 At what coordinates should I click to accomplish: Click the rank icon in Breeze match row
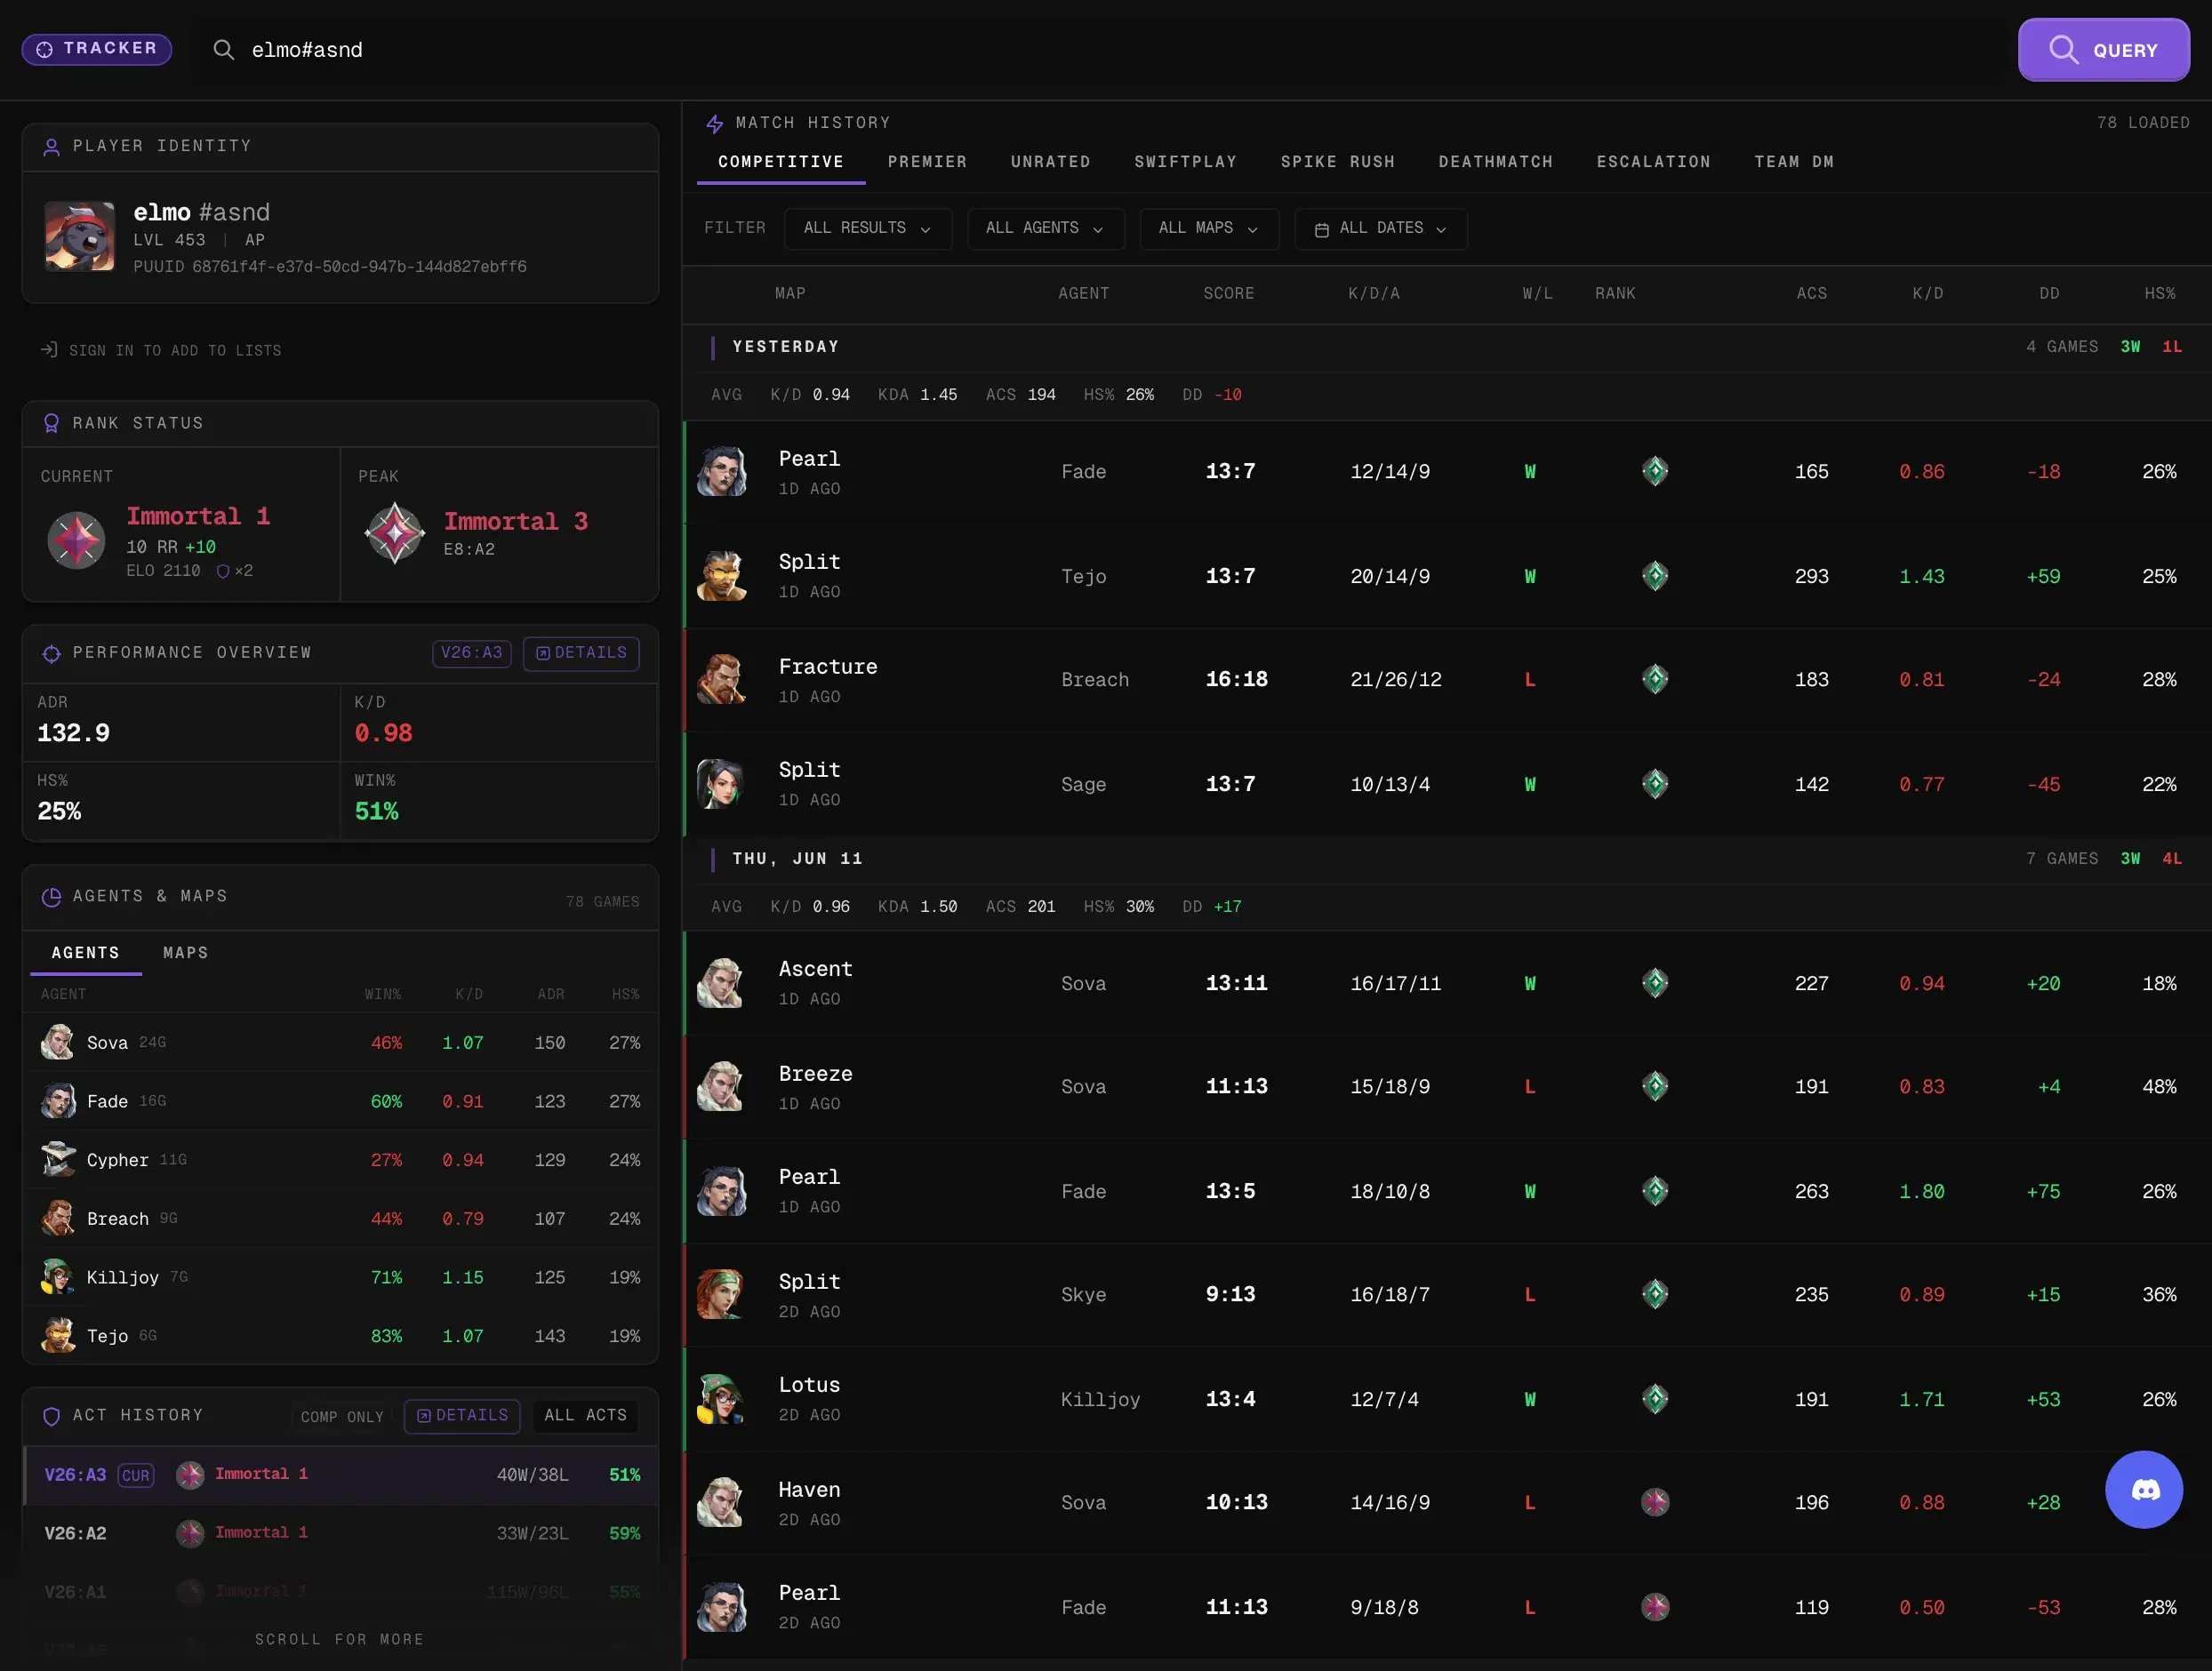pos(1655,1087)
